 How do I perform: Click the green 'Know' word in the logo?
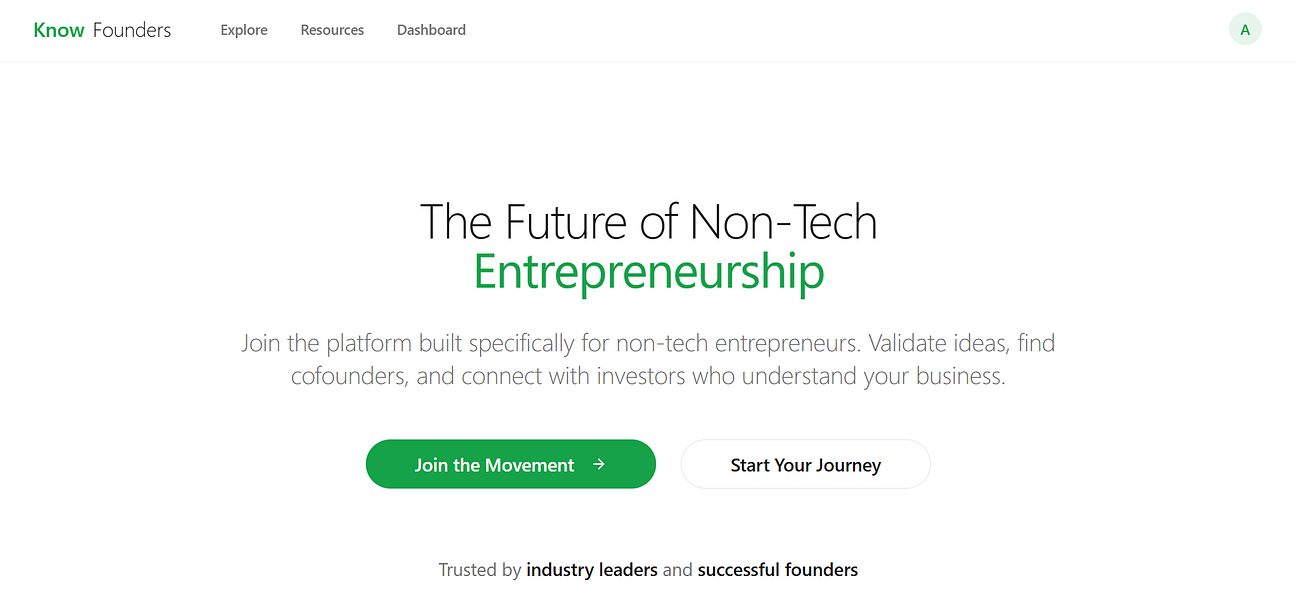click(x=59, y=29)
